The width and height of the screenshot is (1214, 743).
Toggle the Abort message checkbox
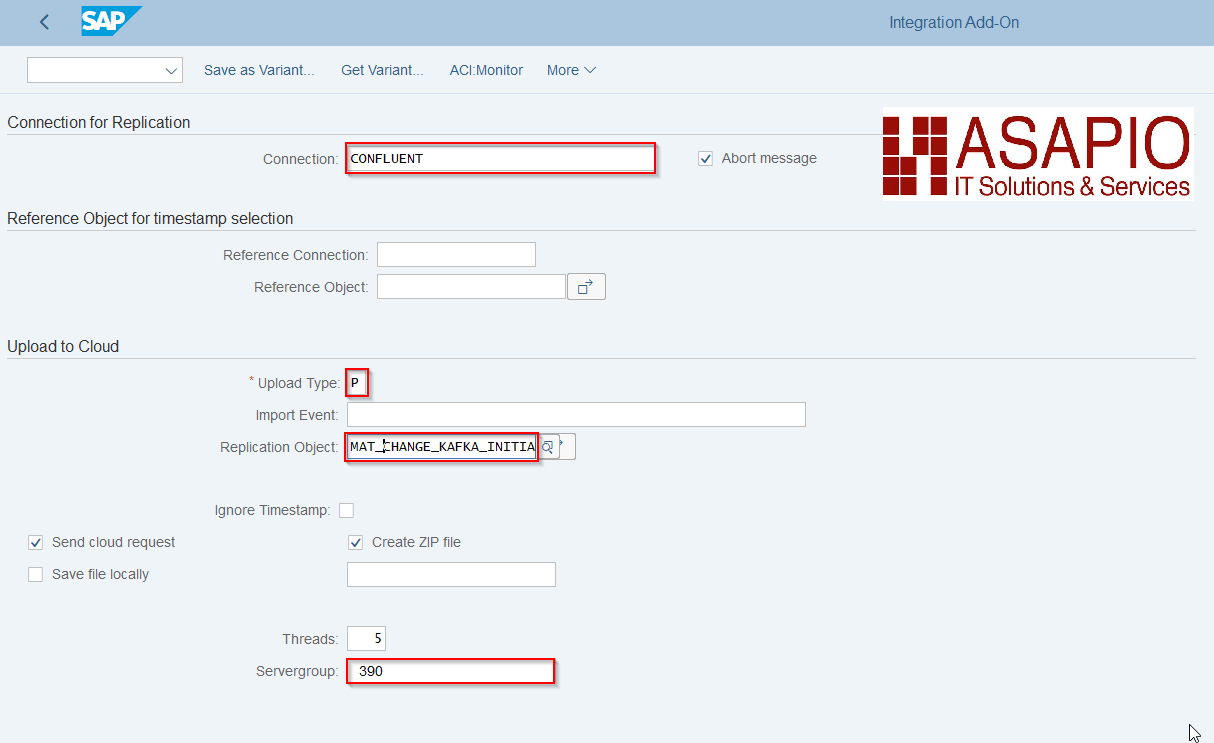coord(706,158)
